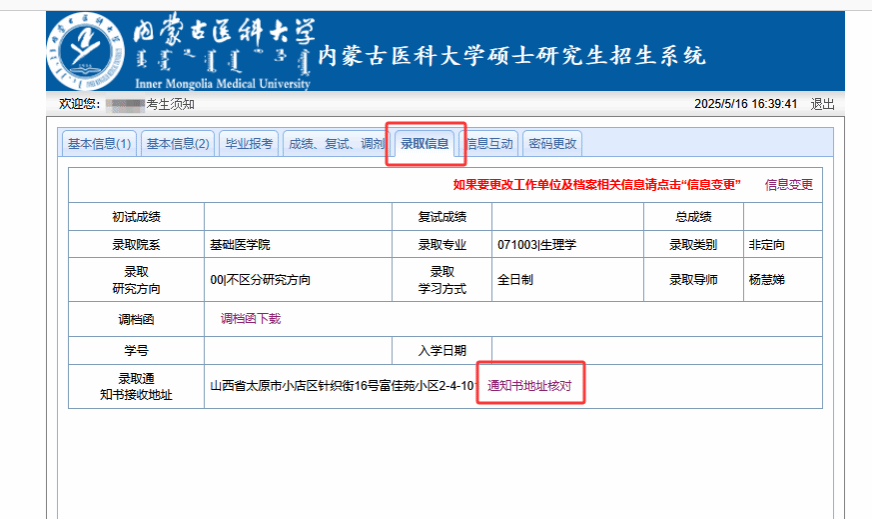Select the 毕业报考 tab
This screenshot has width=872, height=519.
pos(249,144)
